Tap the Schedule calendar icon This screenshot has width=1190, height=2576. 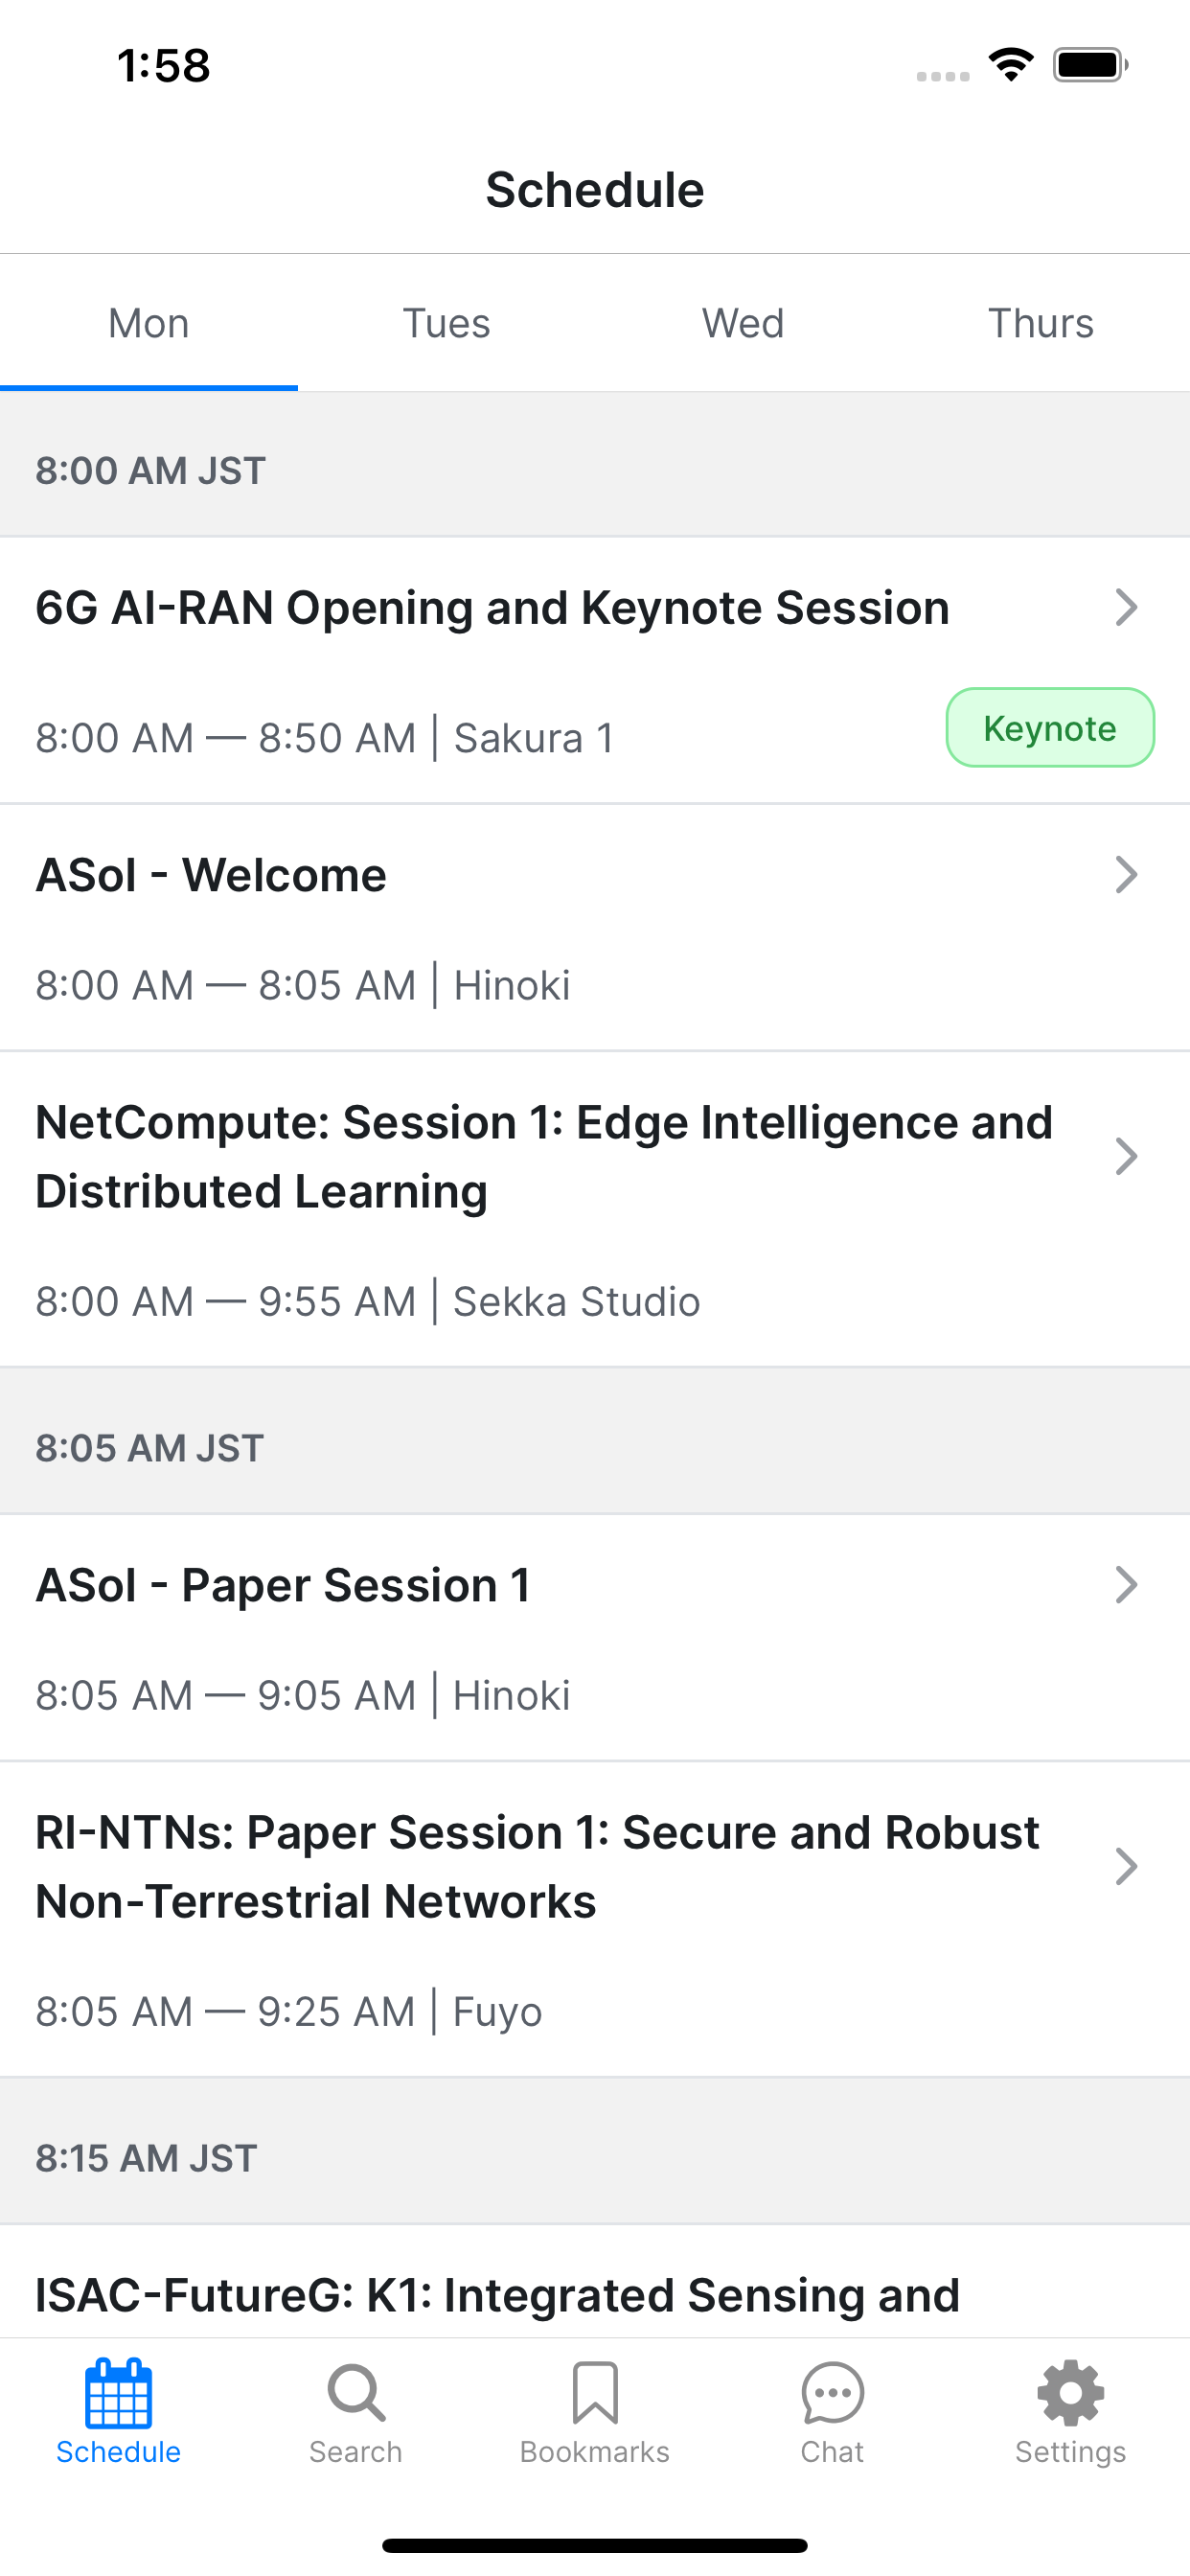[x=118, y=2393]
